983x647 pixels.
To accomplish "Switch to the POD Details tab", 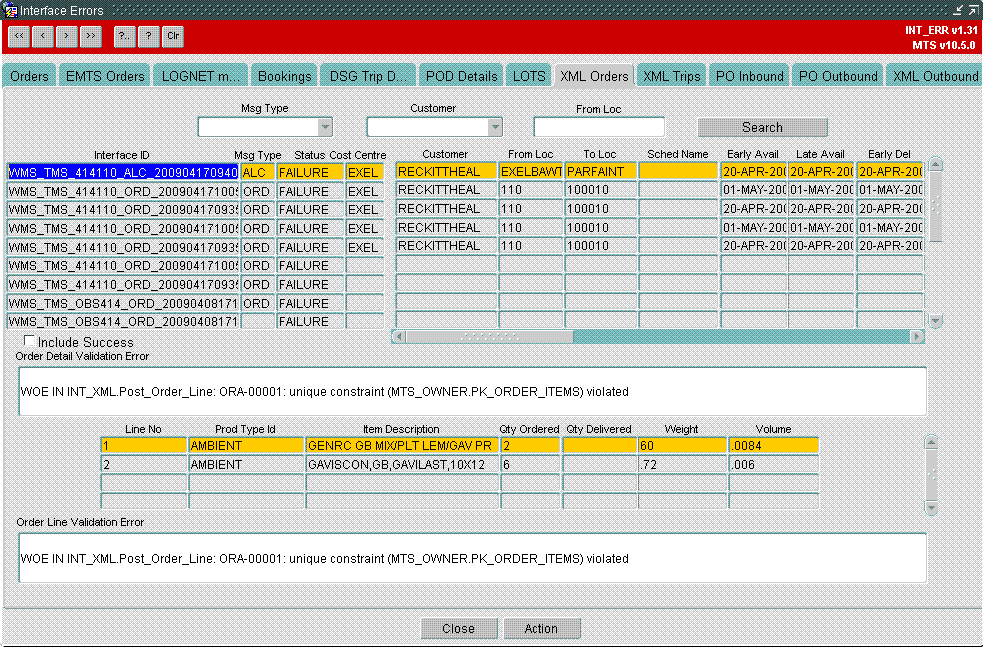I will click(461, 76).
